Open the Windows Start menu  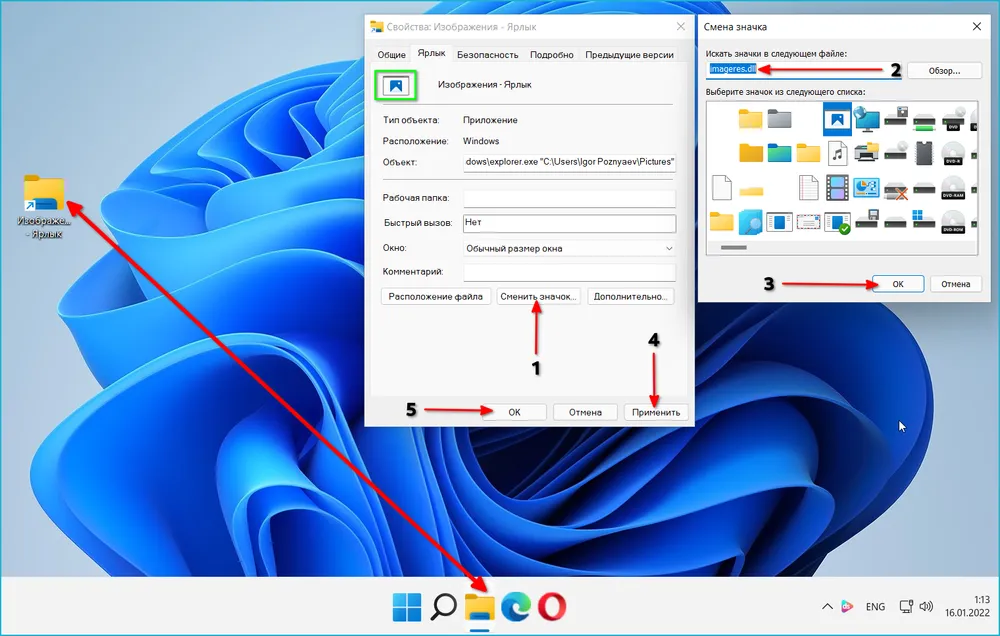(406, 606)
